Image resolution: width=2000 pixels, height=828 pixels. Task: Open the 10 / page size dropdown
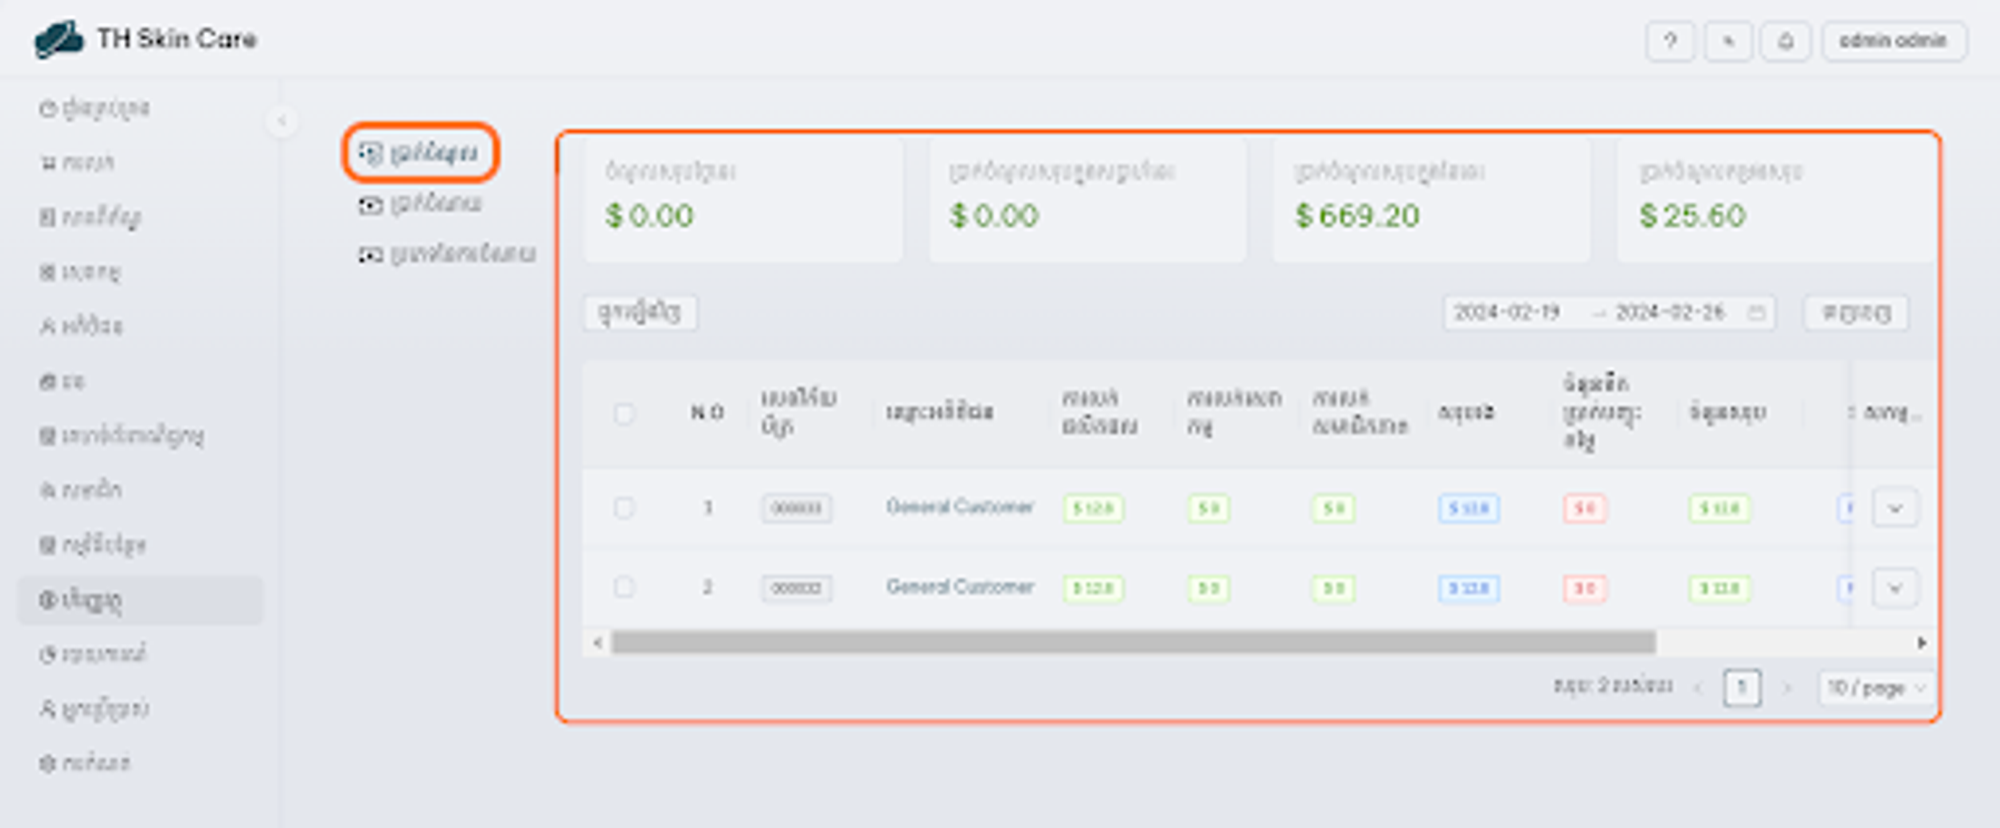pyautogui.click(x=1875, y=688)
